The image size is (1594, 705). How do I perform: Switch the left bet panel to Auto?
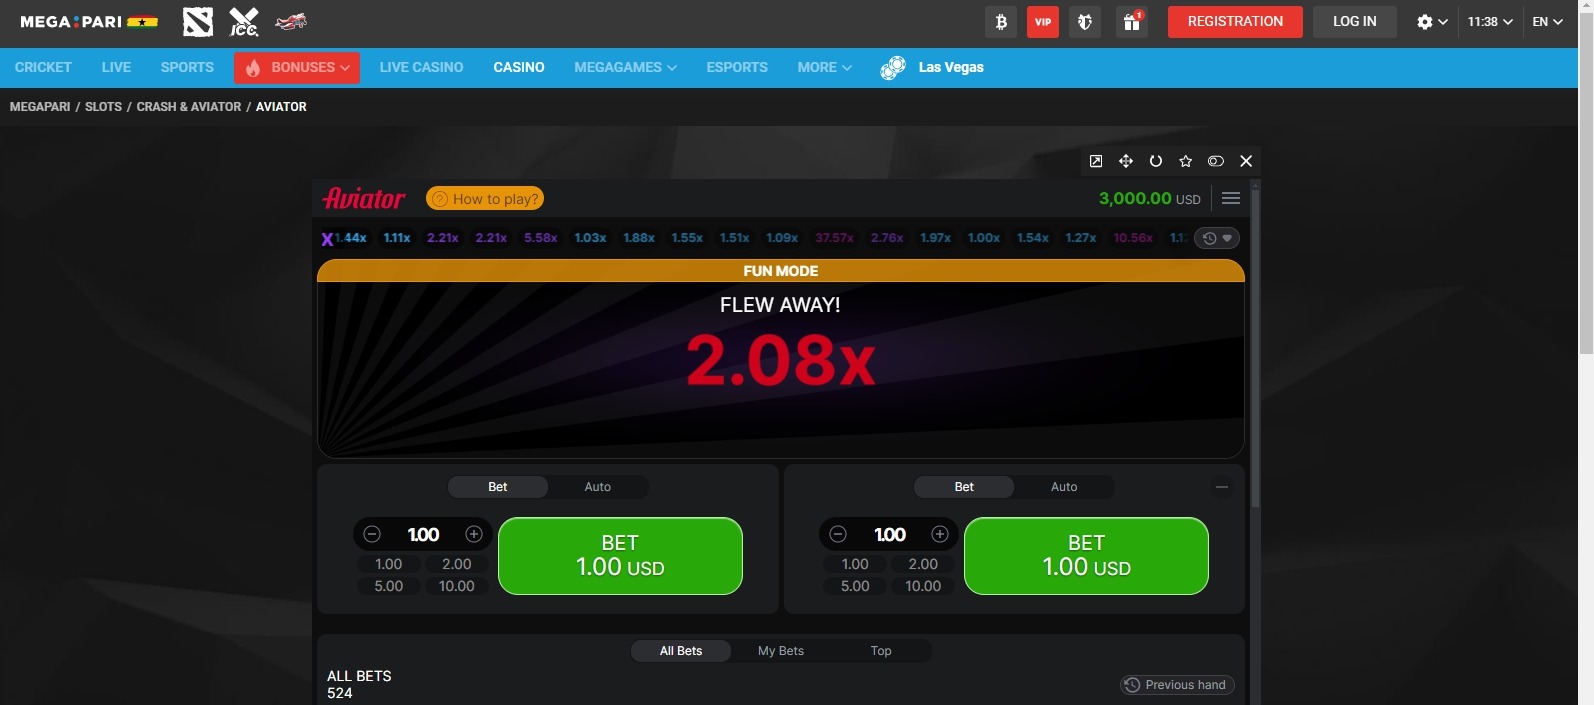click(597, 487)
